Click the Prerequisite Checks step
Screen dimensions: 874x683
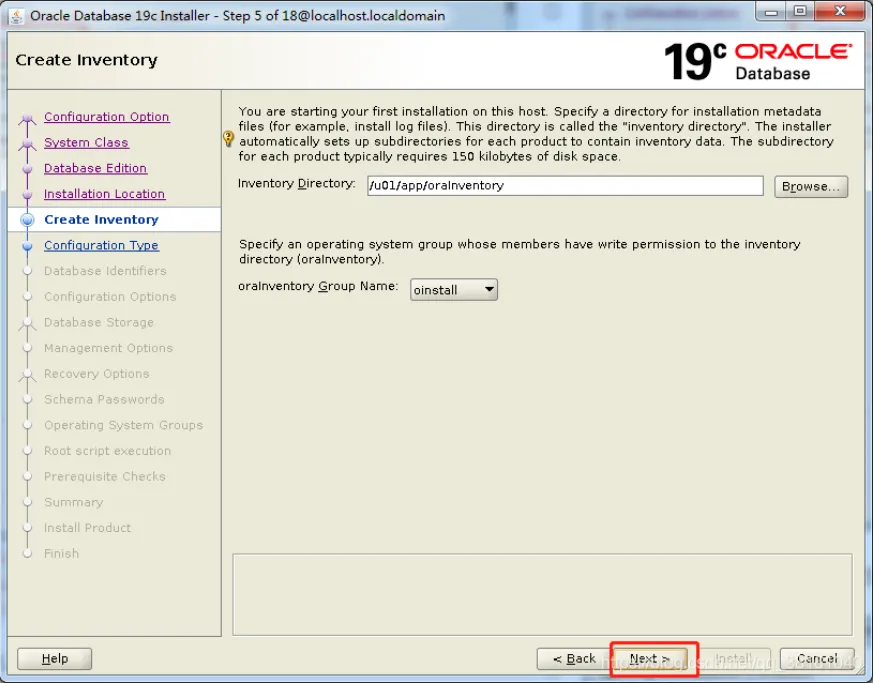coord(105,476)
